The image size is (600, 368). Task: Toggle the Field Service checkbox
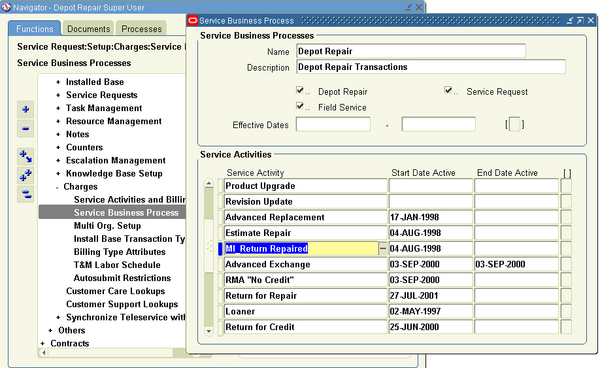click(x=300, y=106)
